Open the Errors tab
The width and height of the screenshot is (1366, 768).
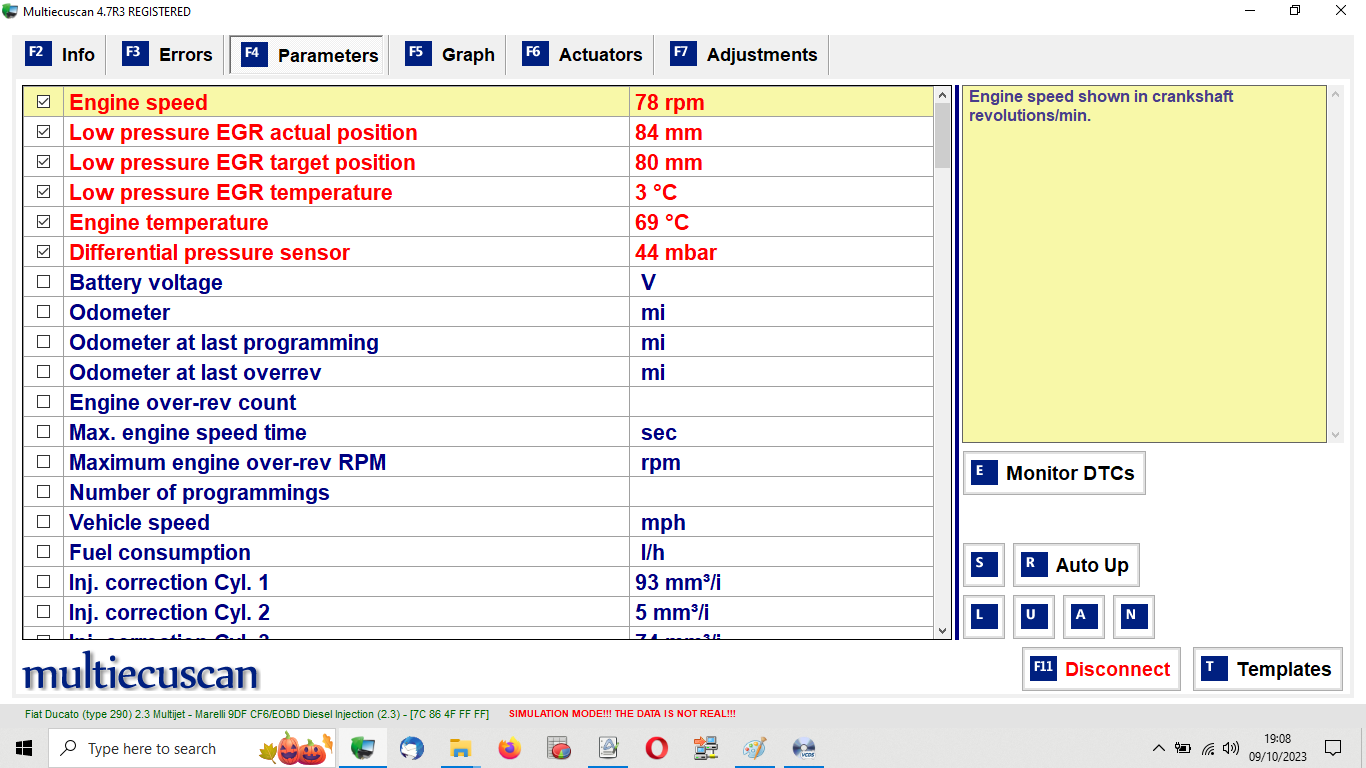coord(167,55)
